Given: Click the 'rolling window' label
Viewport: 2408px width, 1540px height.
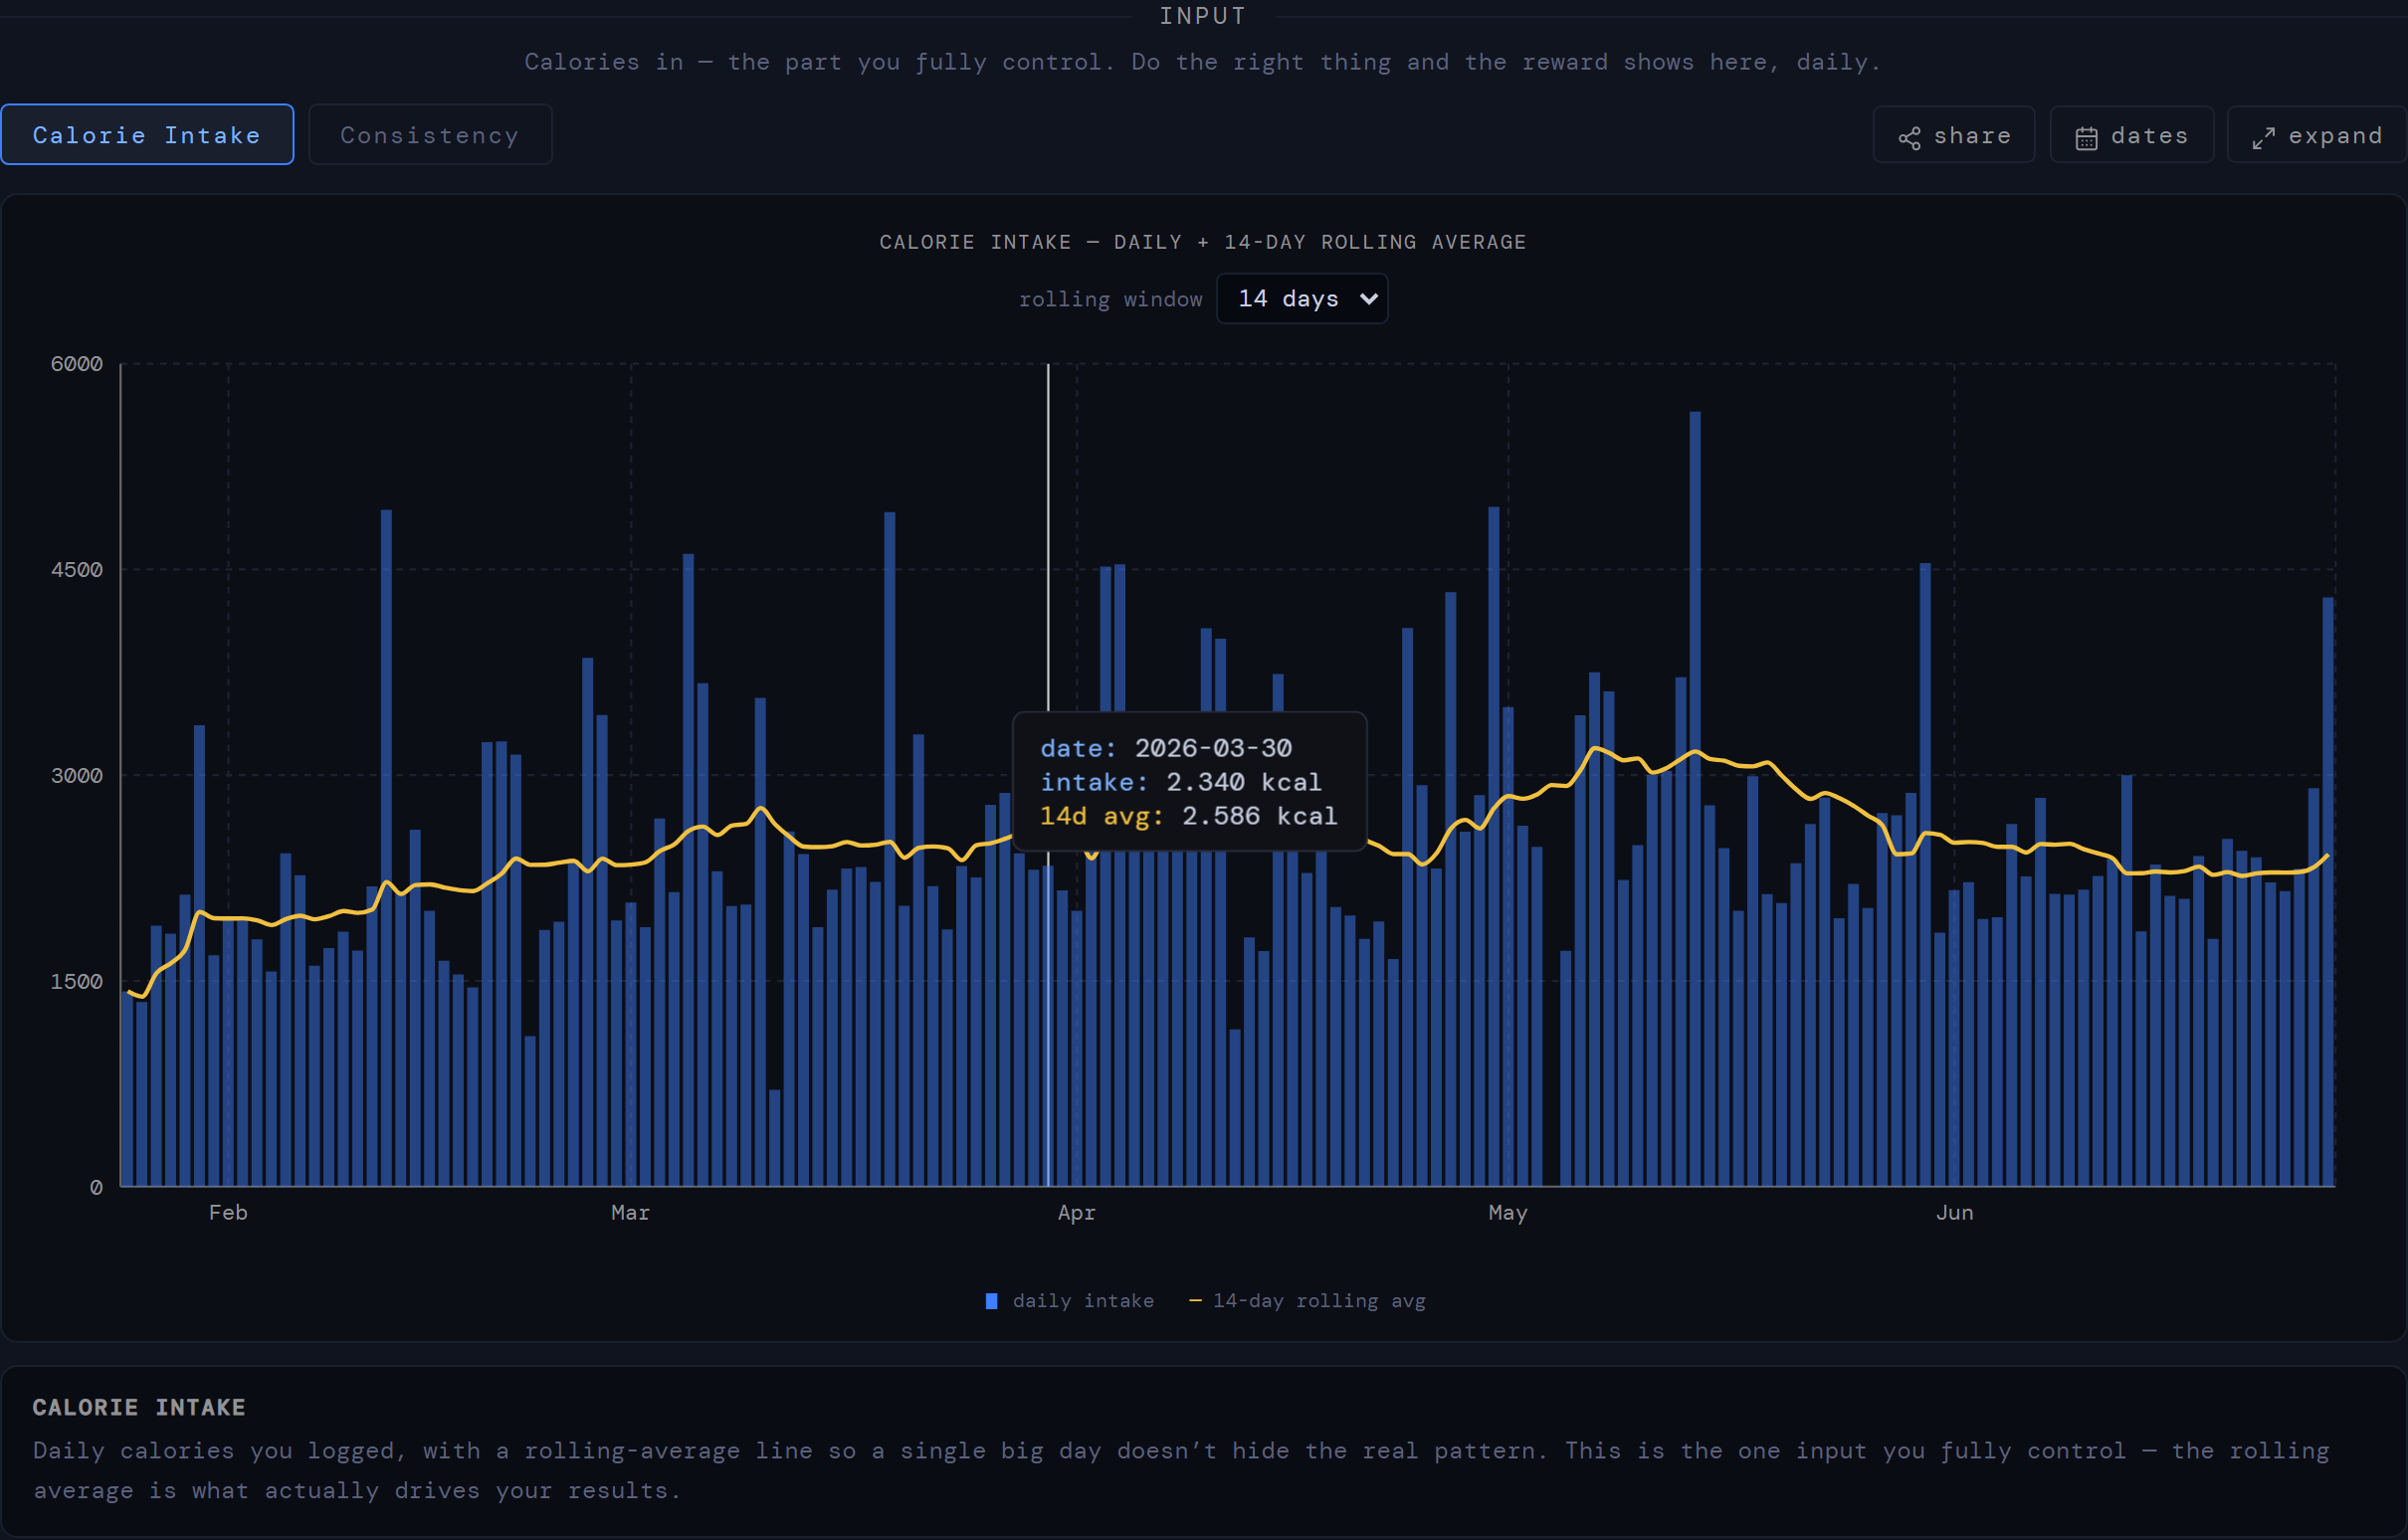Looking at the screenshot, I should click(1111, 299).
